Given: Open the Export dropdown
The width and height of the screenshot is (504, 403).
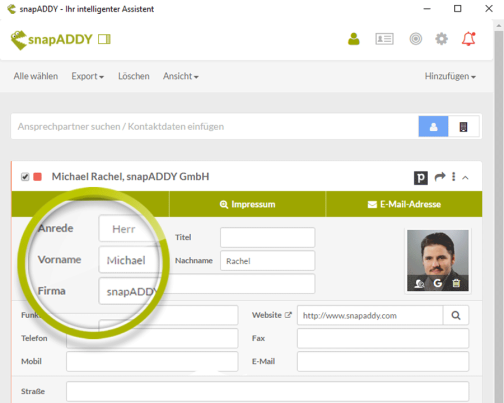Looking at the screenshot, I should [88, 76].
